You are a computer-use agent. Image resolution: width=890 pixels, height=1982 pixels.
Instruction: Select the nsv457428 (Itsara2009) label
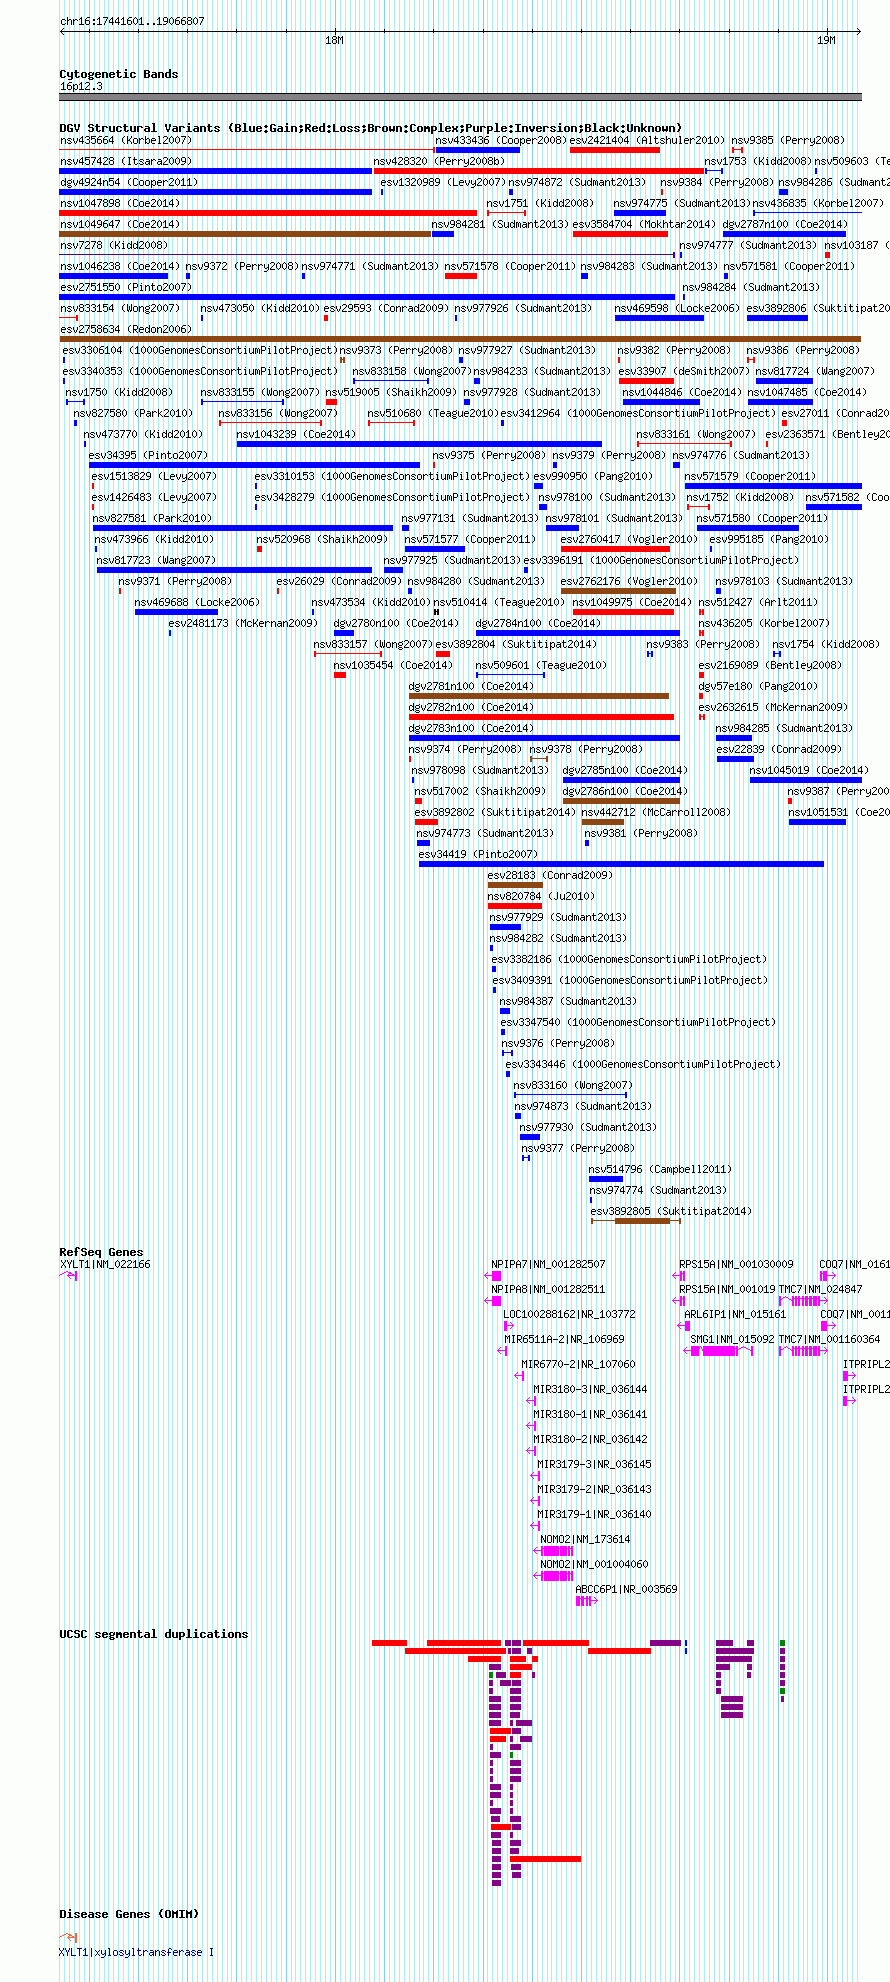[x=125, y=161]
